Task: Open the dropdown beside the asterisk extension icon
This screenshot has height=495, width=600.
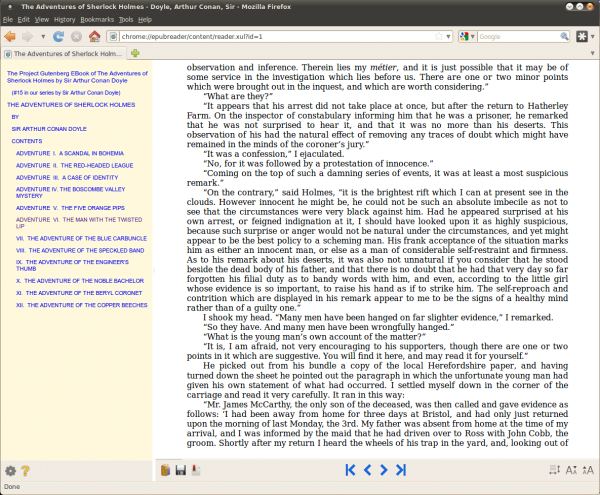Action: click(x=593, y=37)
